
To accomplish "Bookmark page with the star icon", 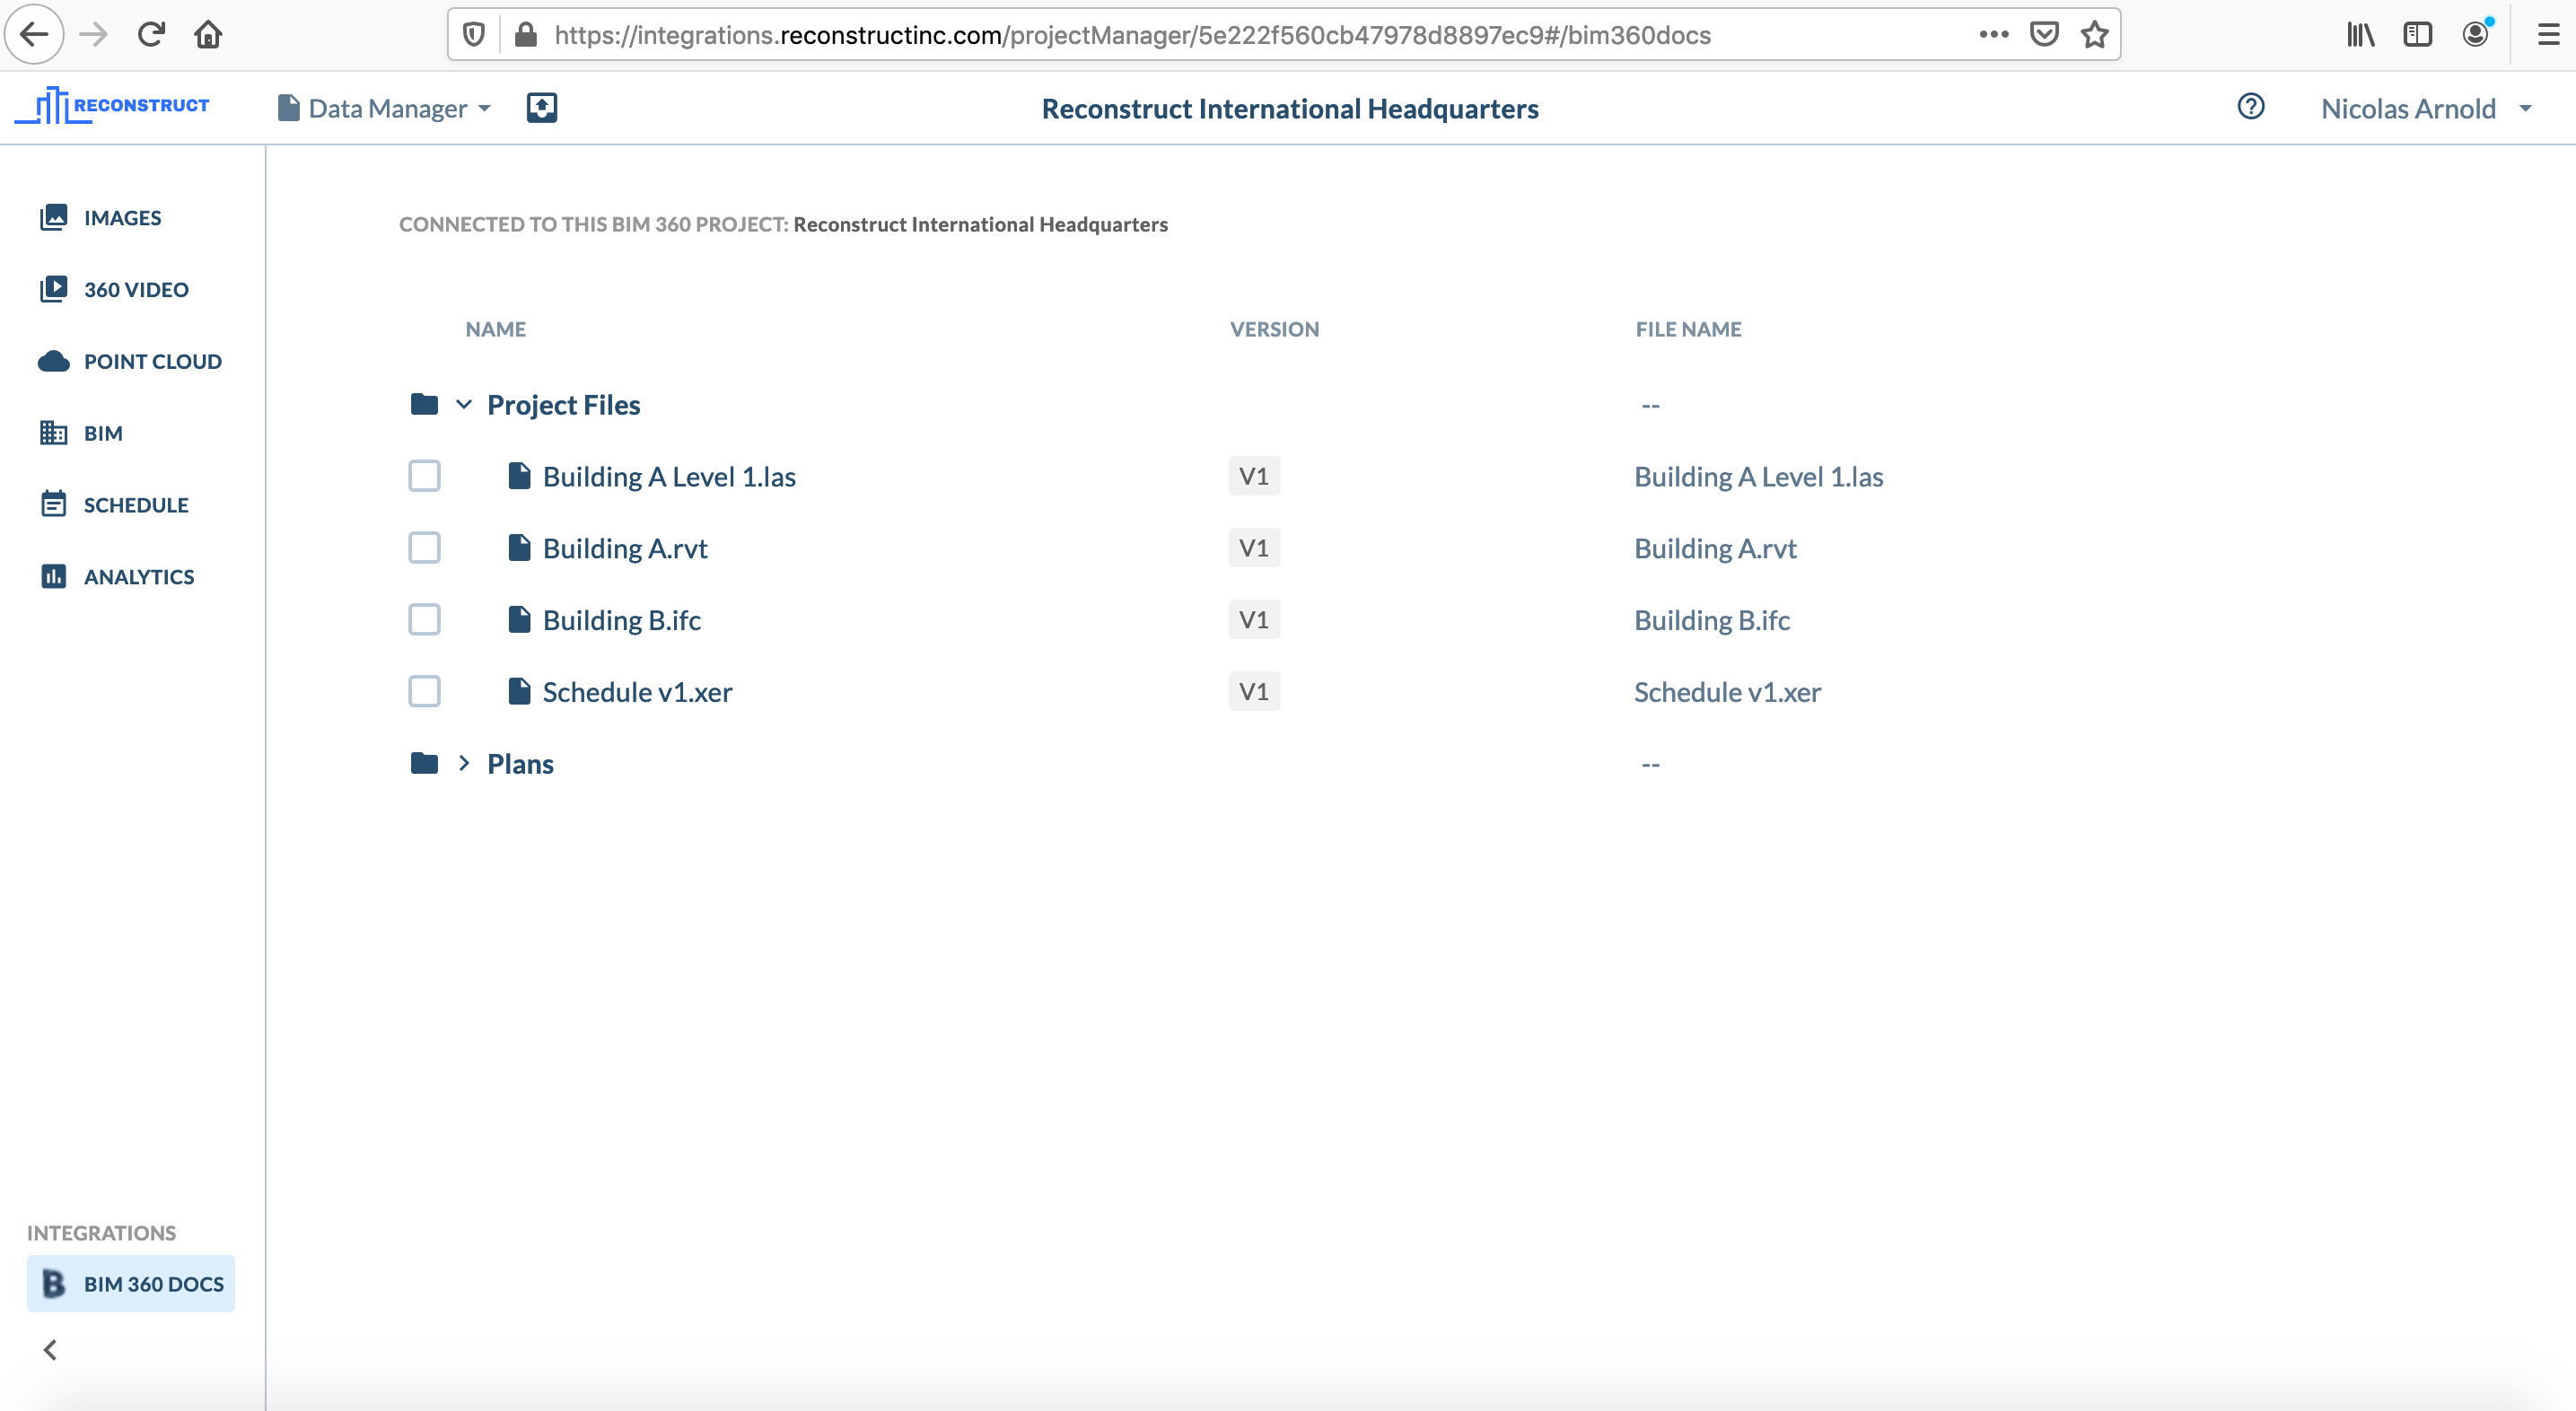I will 2094,35.
